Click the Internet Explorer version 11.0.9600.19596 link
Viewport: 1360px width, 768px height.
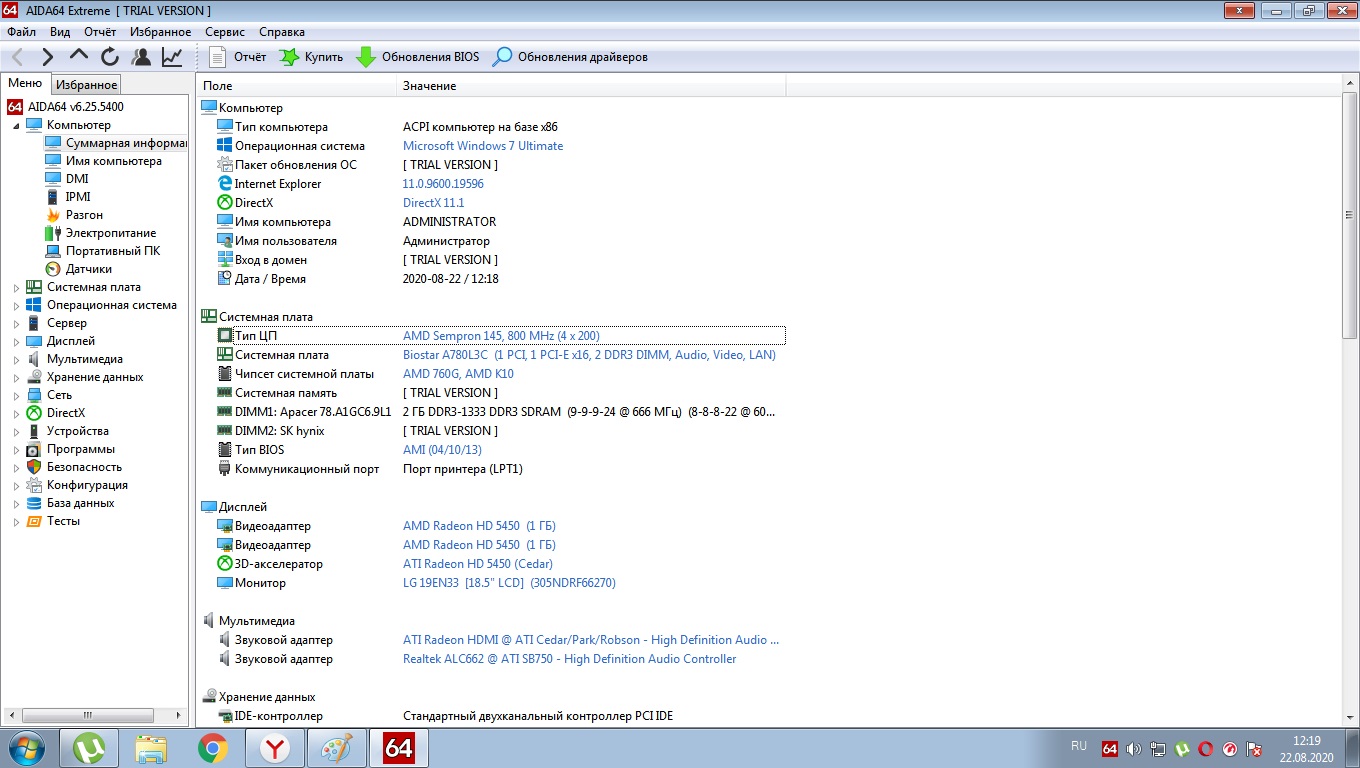(x=443, y=184)
